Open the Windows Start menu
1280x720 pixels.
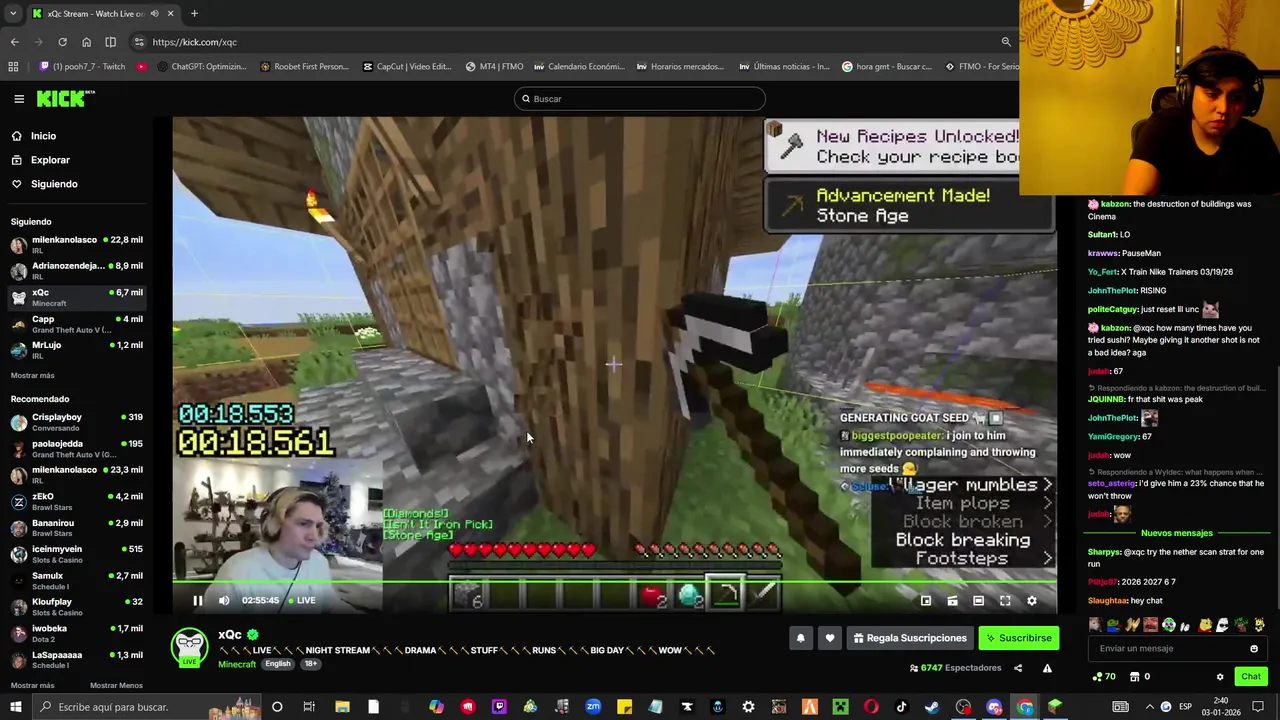pyautogui.click(x=15, y=707)
